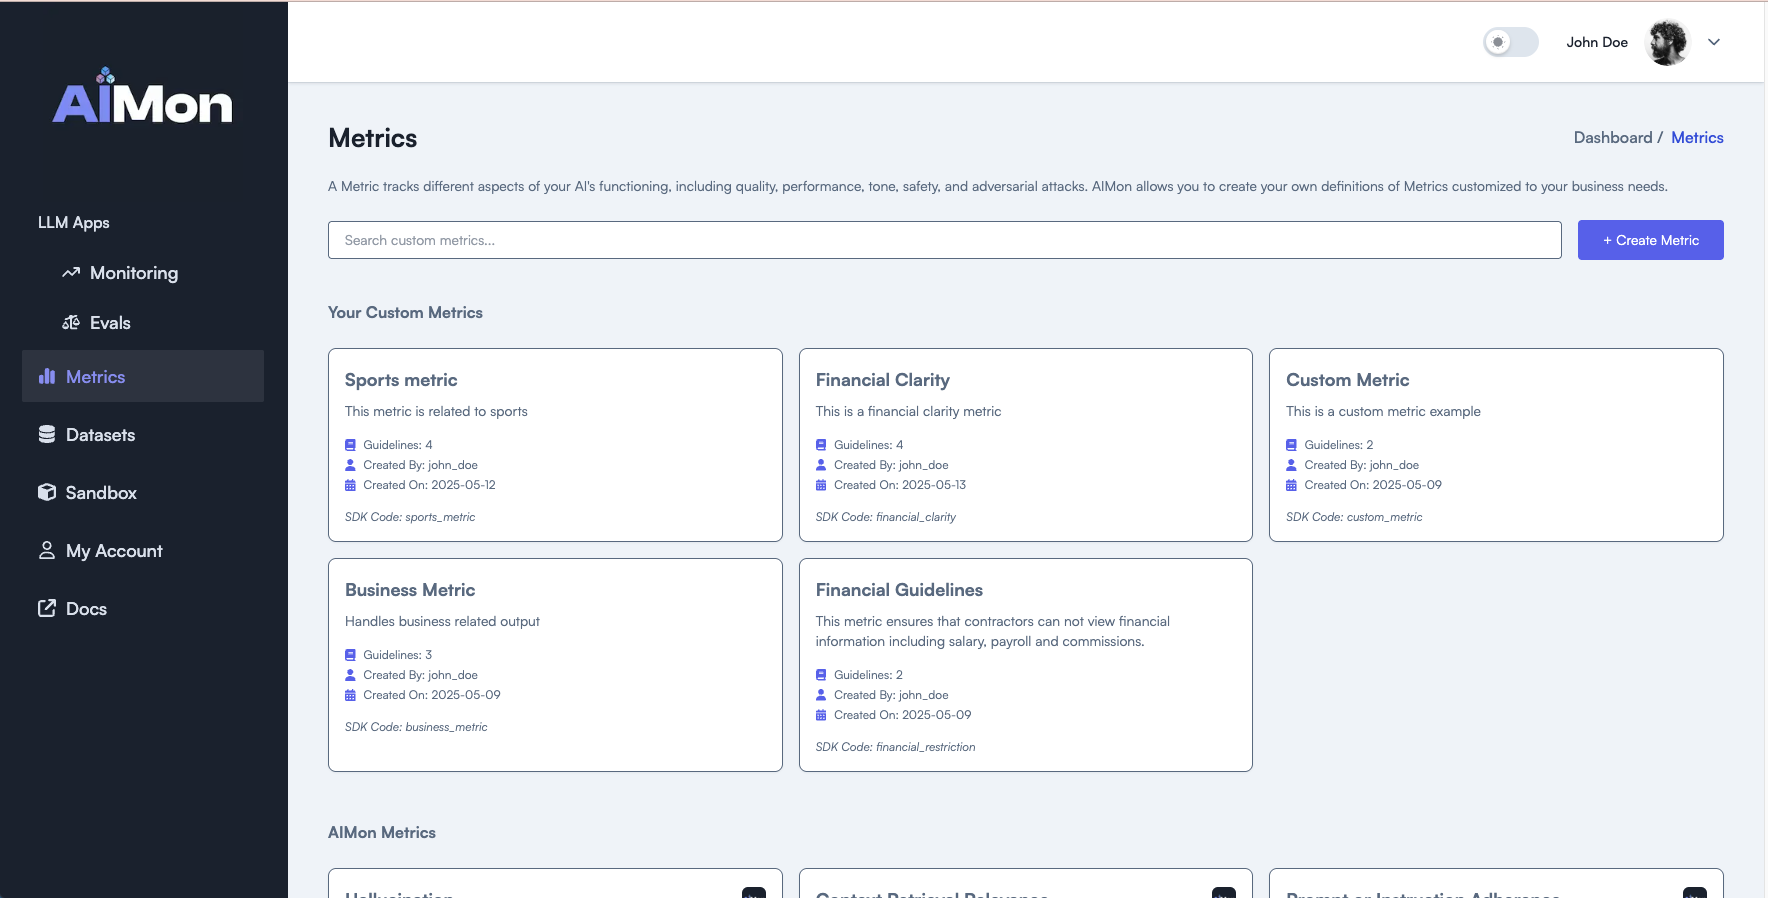Open the LLM Apps sidebar section

[74, 223]
